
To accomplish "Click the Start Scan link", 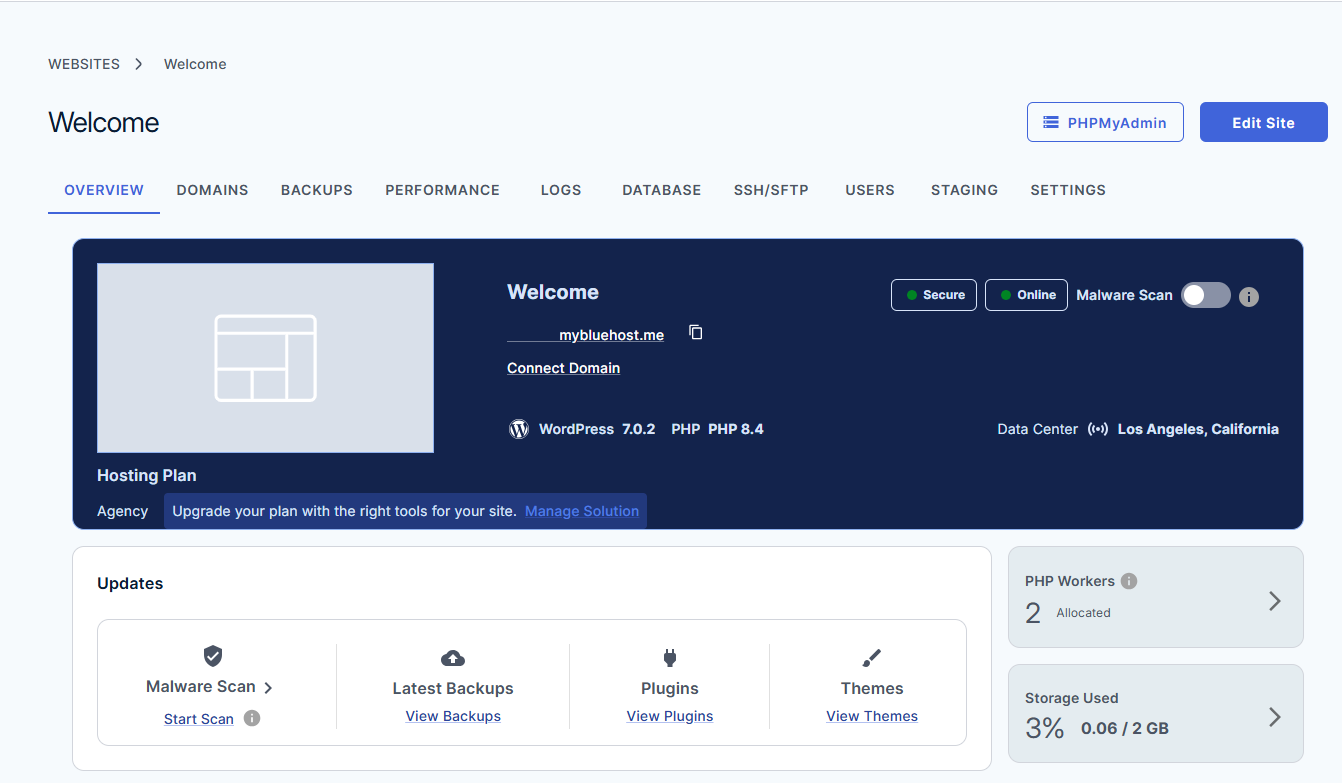I will [199, 719].
